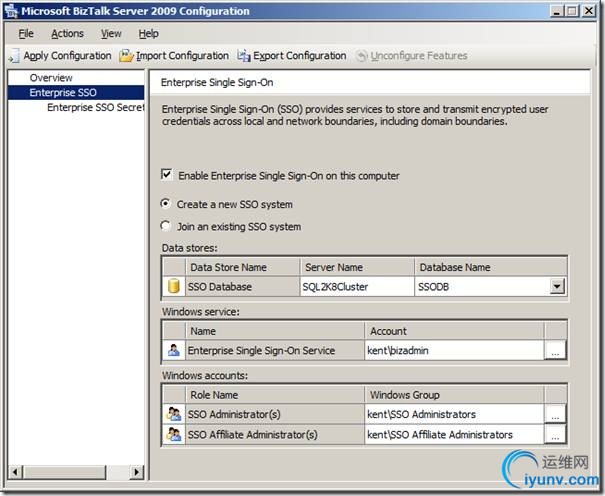This screenshot has width=605, height=496.
Task: Click the Server Name column header
Action: (357, 267)
